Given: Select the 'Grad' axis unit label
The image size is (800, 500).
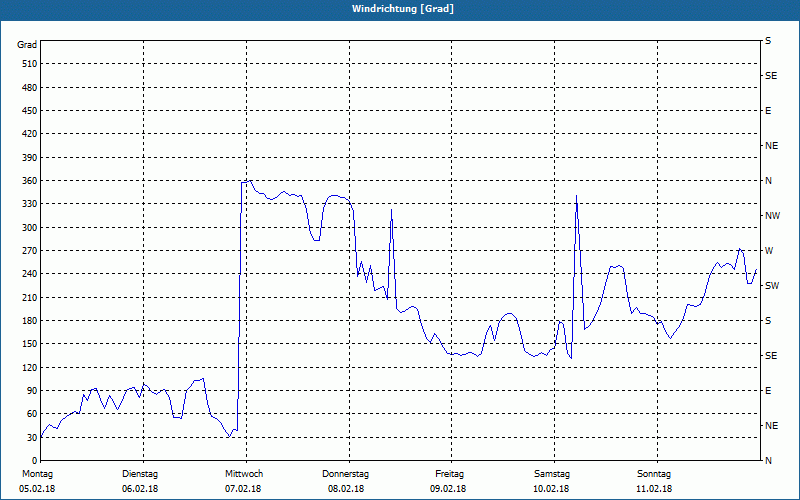Looking at the screenshot, I should tap(27, 45).
